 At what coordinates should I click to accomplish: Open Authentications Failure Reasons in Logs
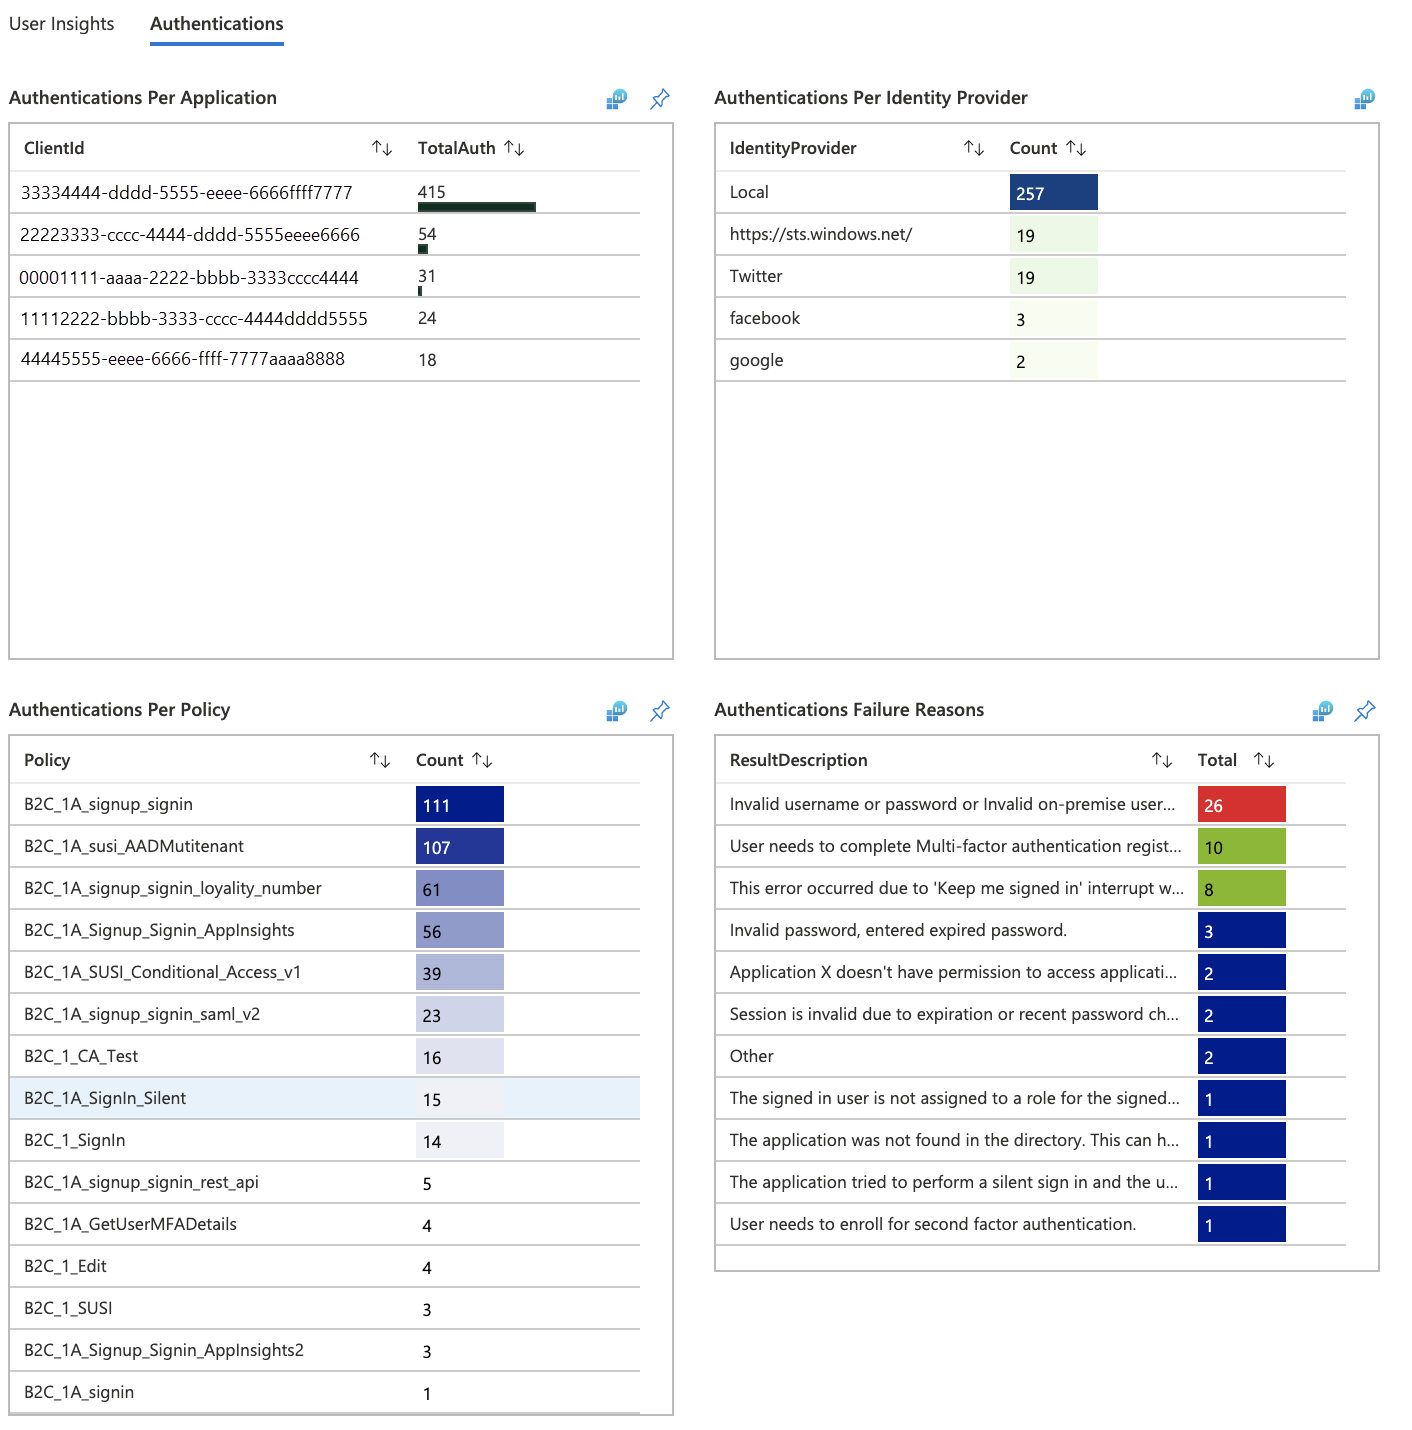click(x=1323, y=711)
